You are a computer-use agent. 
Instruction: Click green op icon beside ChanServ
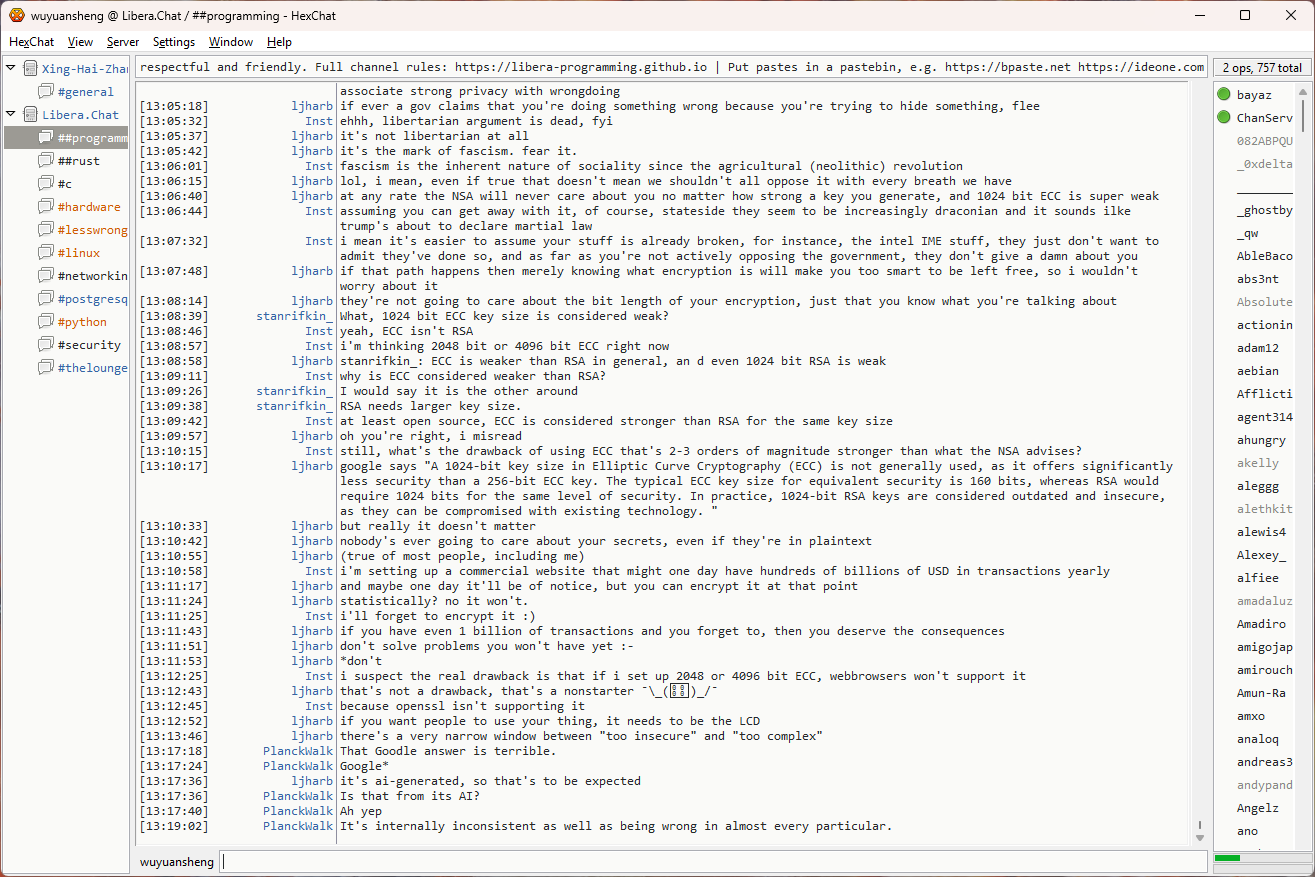click(1224, 118)
